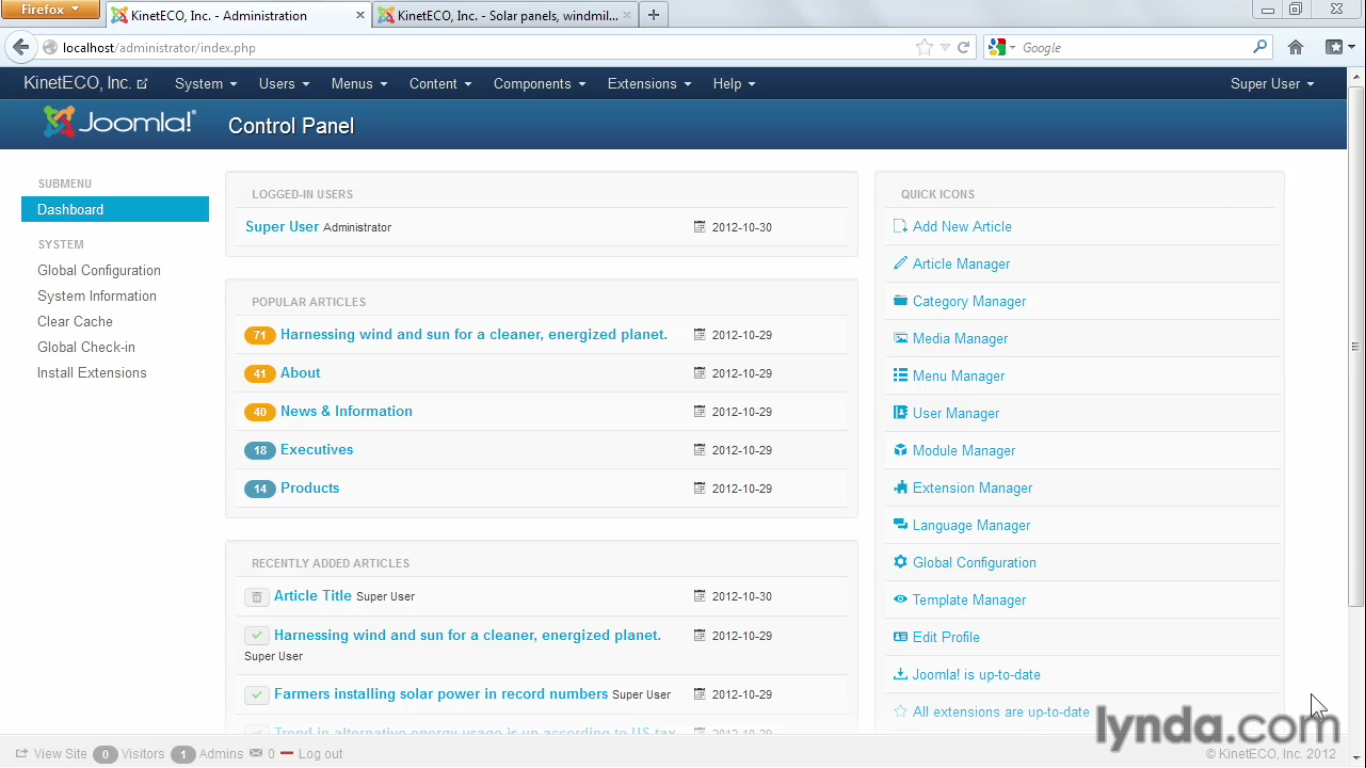
Task: Select Dashboard in the submenu
Action: 115,209
